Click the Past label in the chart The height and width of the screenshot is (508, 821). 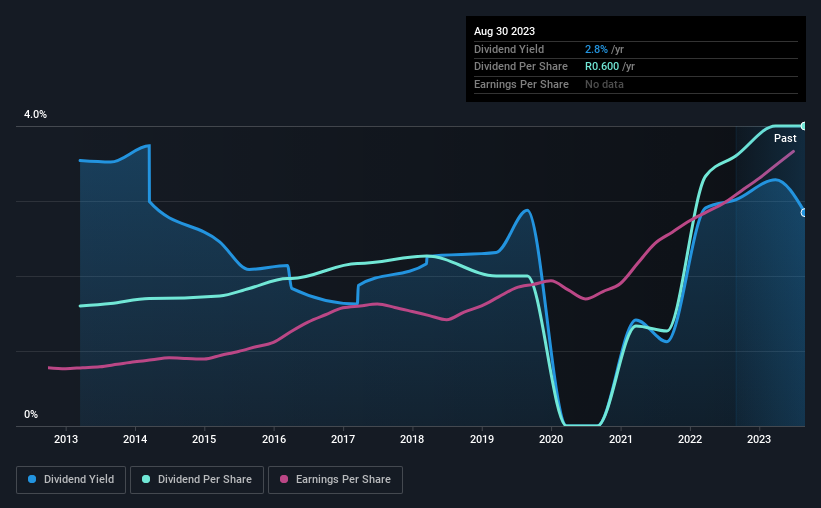(785, 138)
